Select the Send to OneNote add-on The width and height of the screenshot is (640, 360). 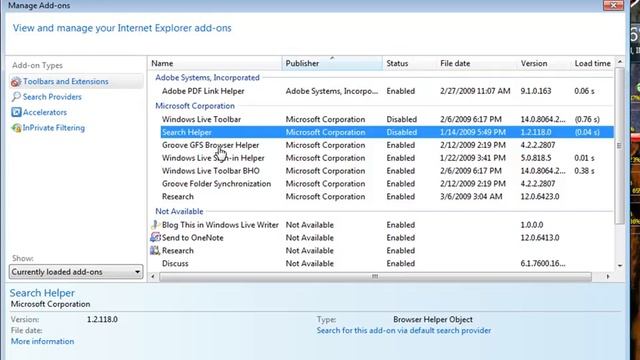pos(381,238)
